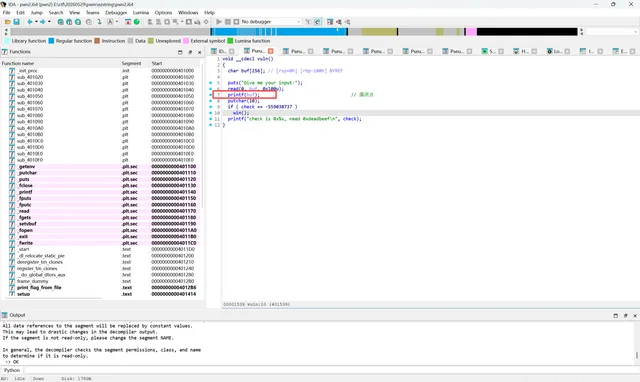640x382 pixels.
Task: Toggle breakpoint dot on code line 10
Action: point(211,113)
